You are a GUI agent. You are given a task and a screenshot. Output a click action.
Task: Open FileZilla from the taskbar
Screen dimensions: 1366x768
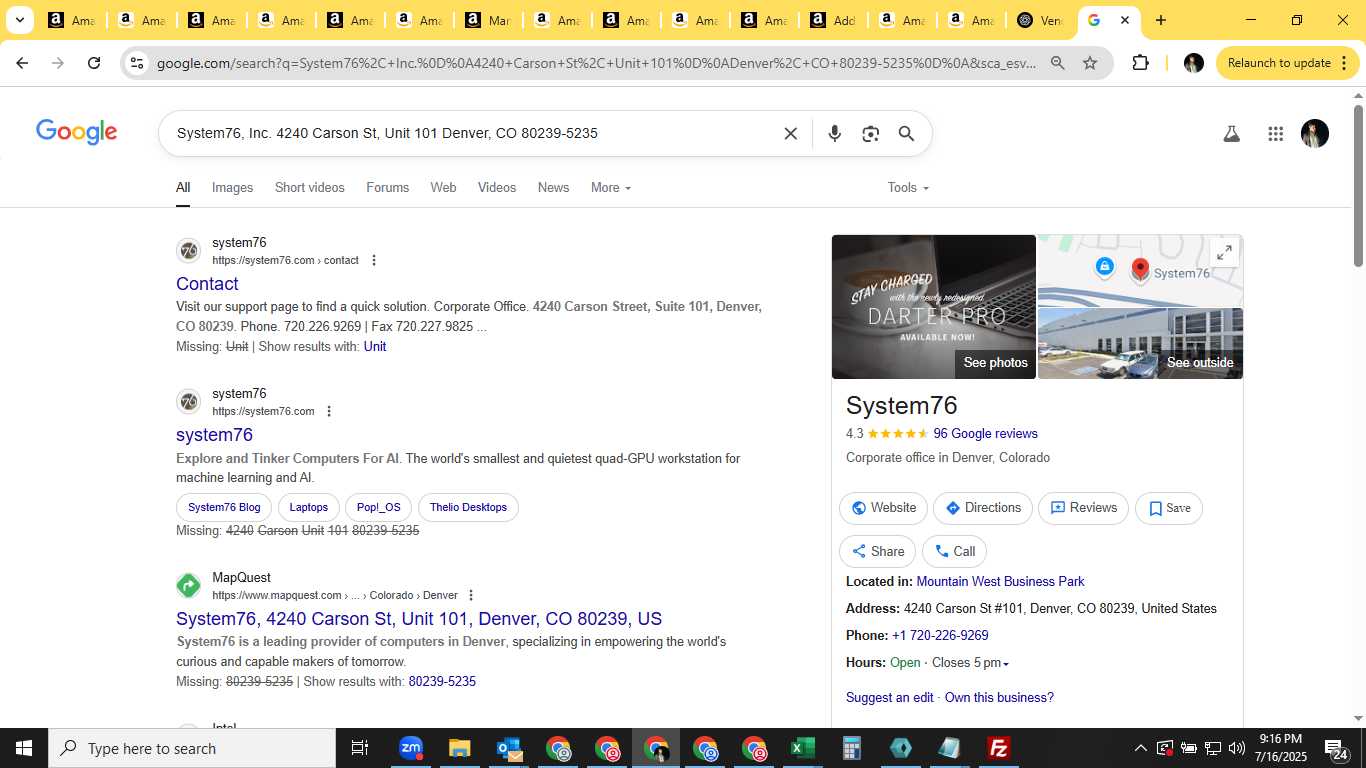pos(998,748)
